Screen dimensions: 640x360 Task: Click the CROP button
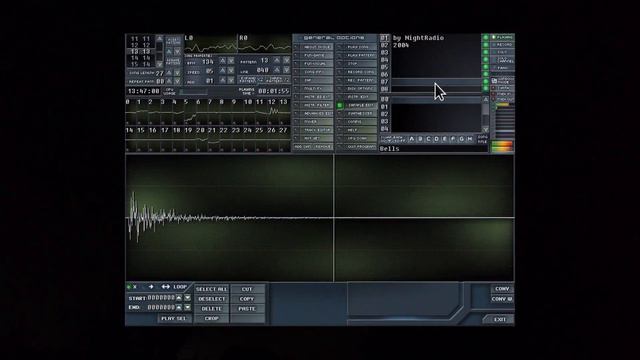coord(211,318)
